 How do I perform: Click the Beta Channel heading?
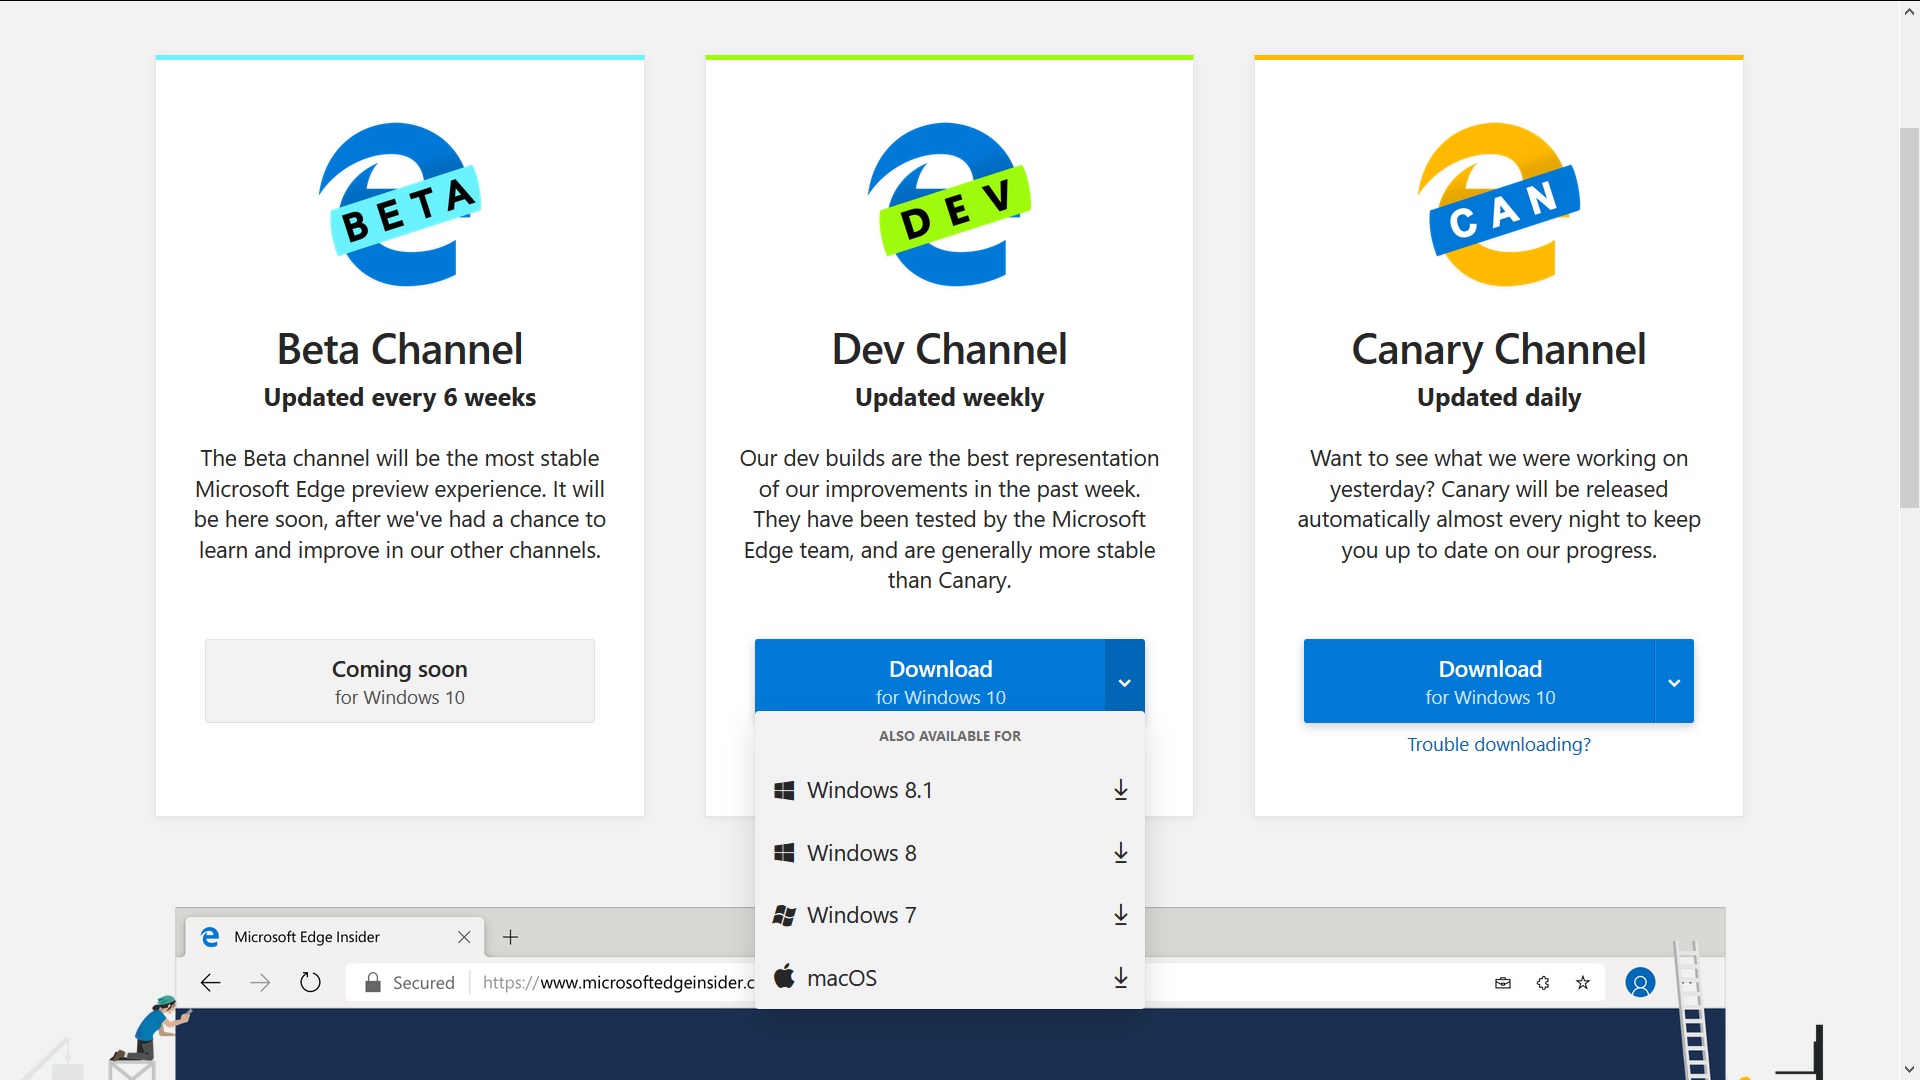(x=400, y=349)
